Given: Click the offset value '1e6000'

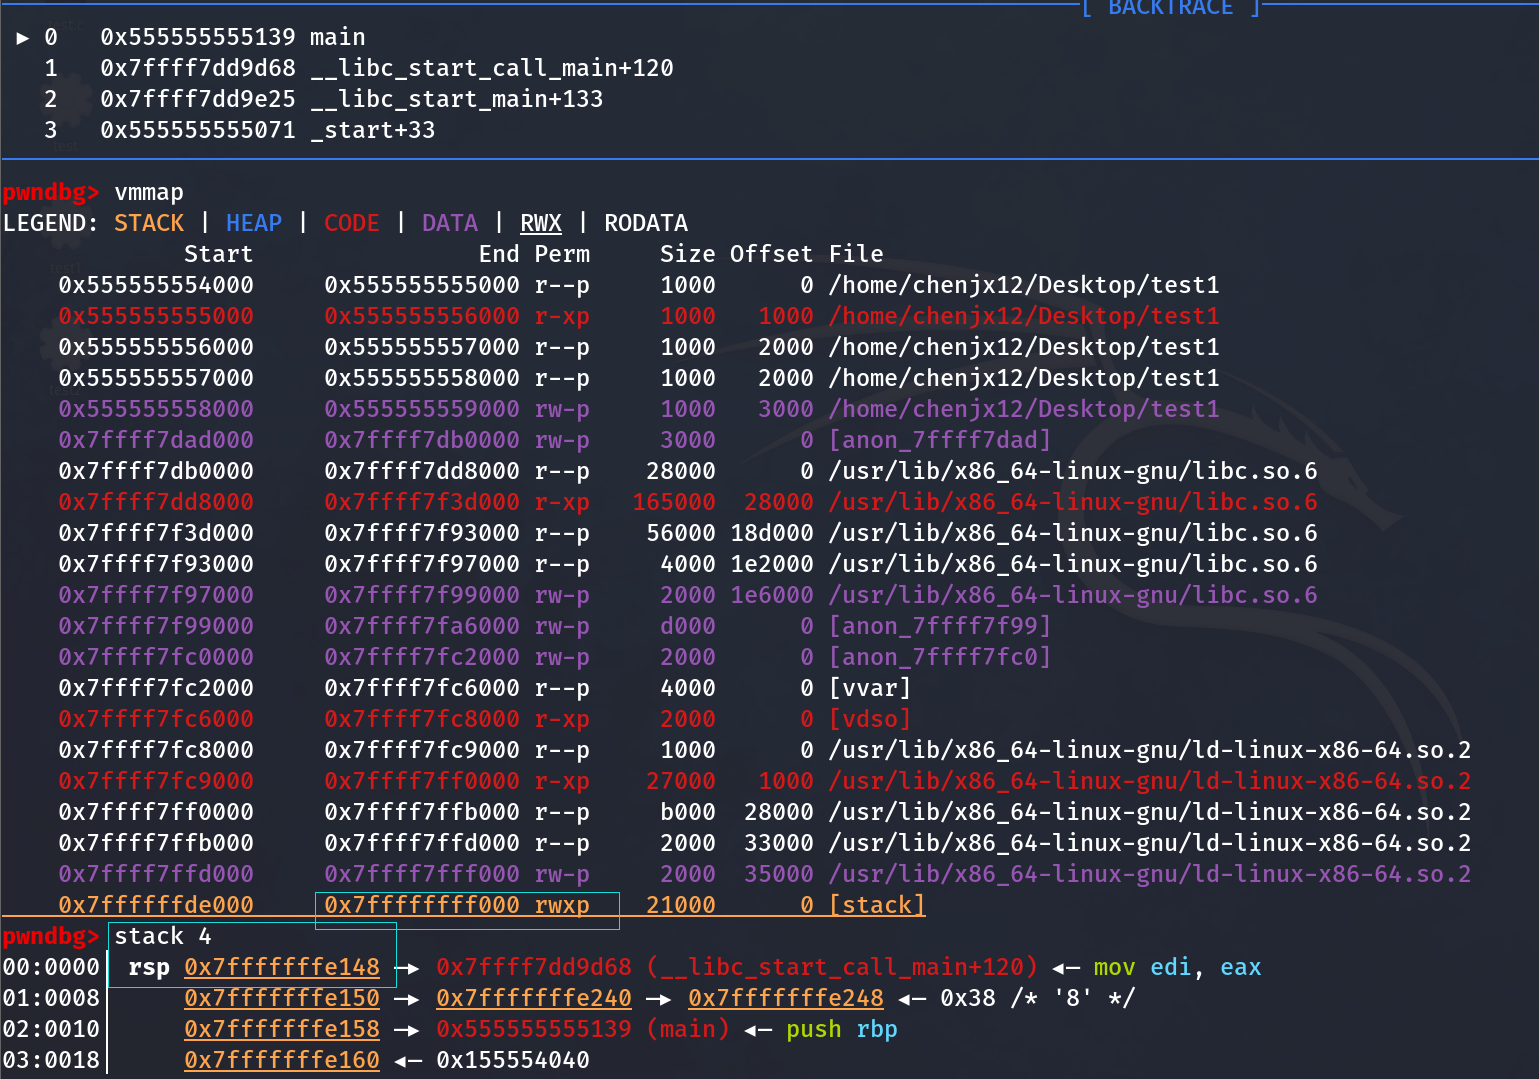Looking at the screenshot, I should (x=772, y=595).
